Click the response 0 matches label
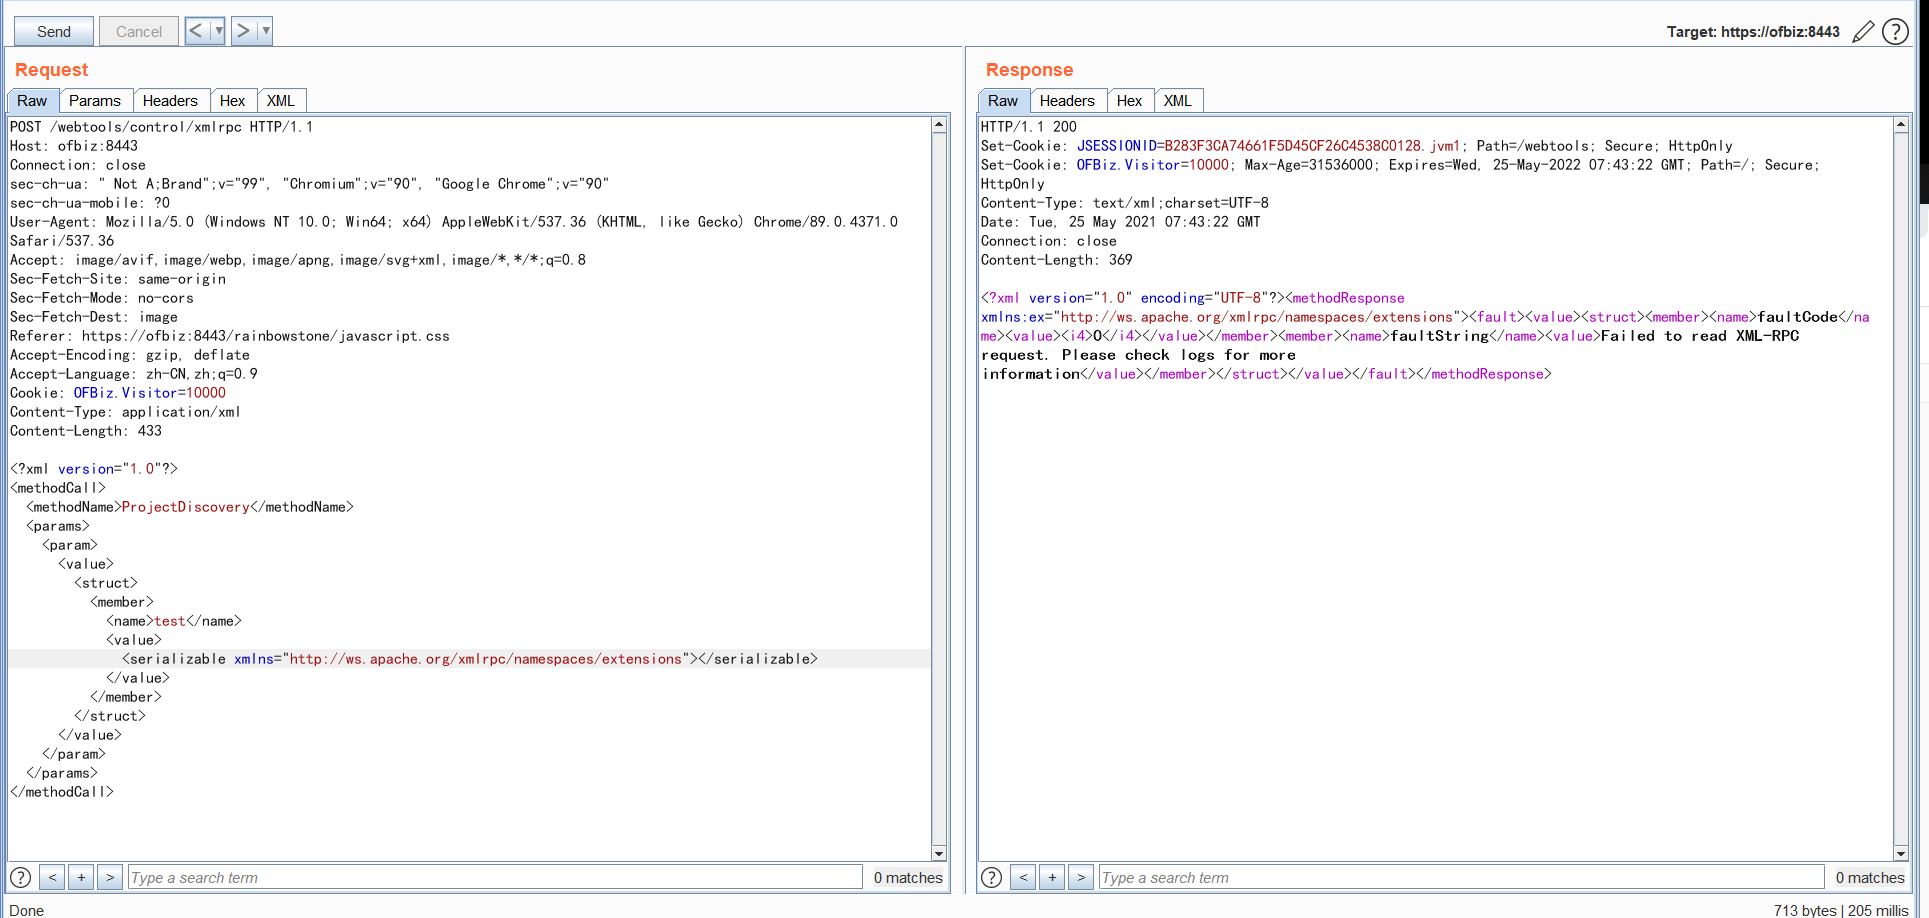This screenshot has width=1929, height=918. pyautogui.click(x=1870, y=877)
